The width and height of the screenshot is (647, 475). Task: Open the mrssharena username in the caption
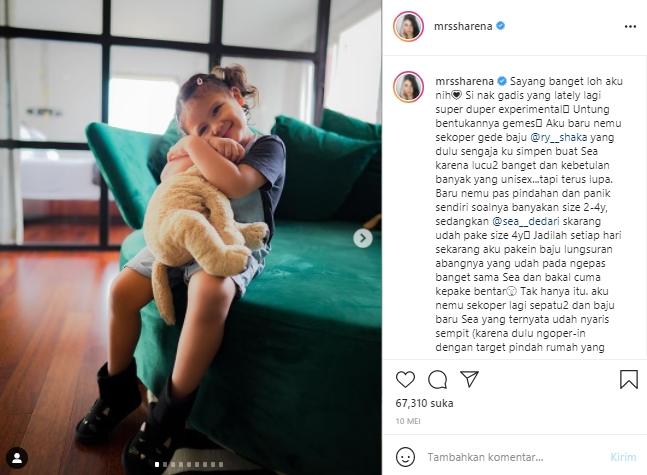[465, 81]
